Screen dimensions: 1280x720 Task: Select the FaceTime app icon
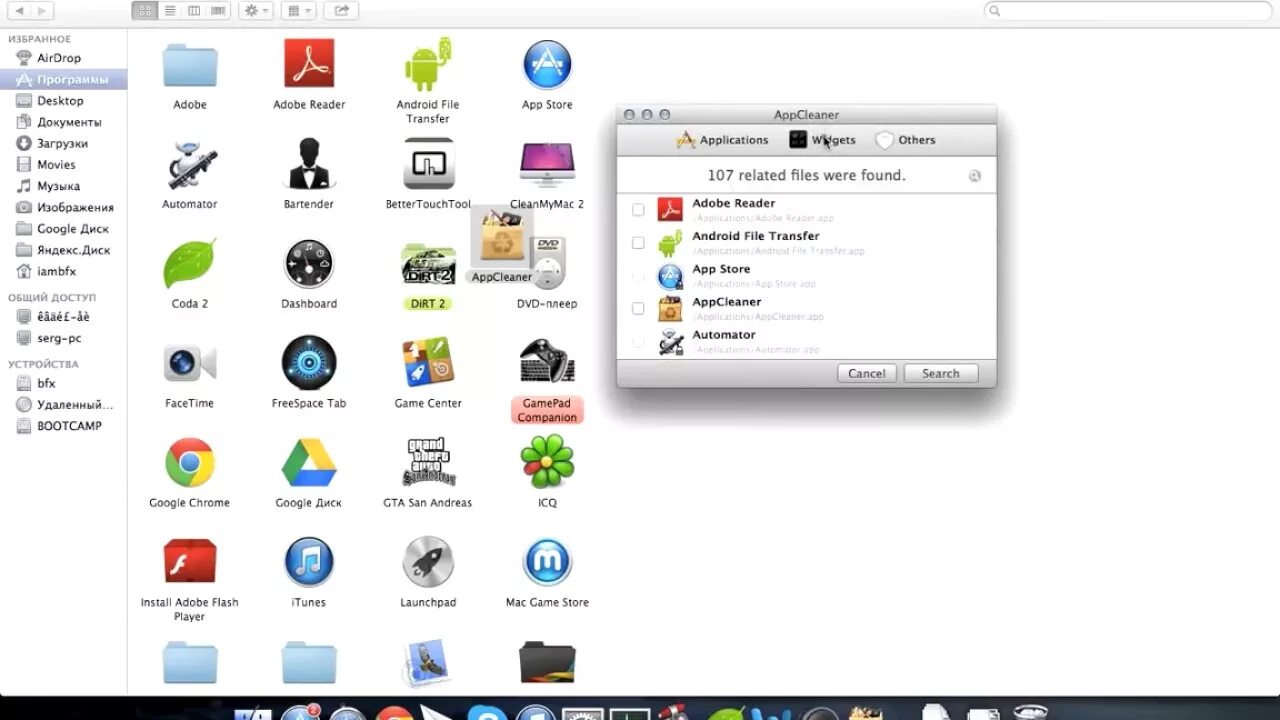(190, 364)
